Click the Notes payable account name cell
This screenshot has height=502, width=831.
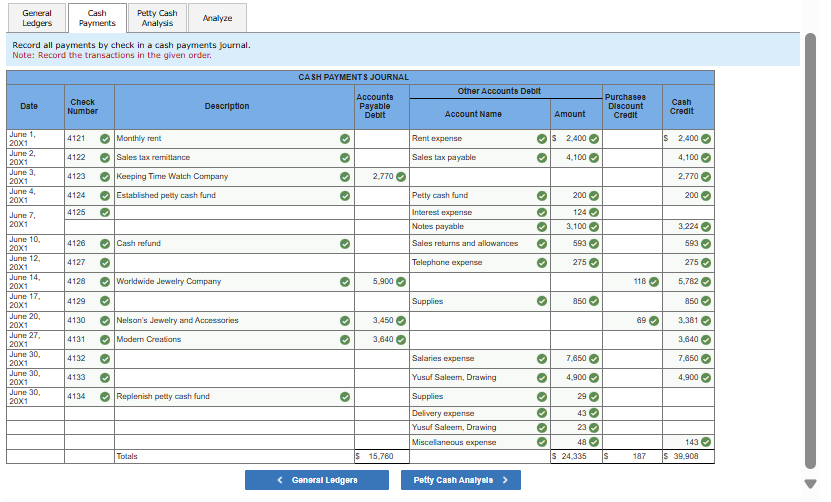tap(470, 227)
